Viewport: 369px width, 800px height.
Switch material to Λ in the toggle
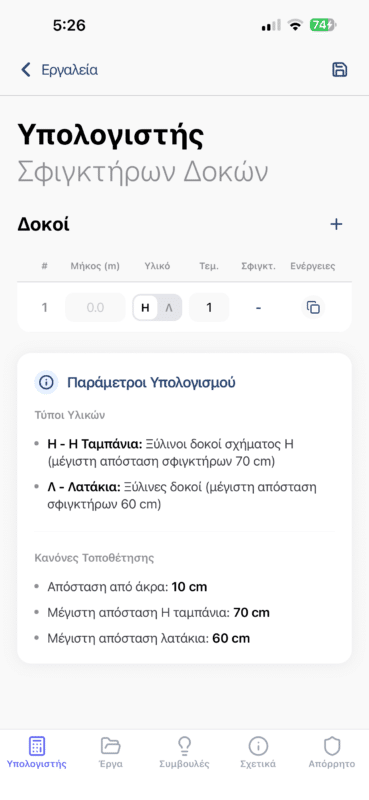click(169, 308)
